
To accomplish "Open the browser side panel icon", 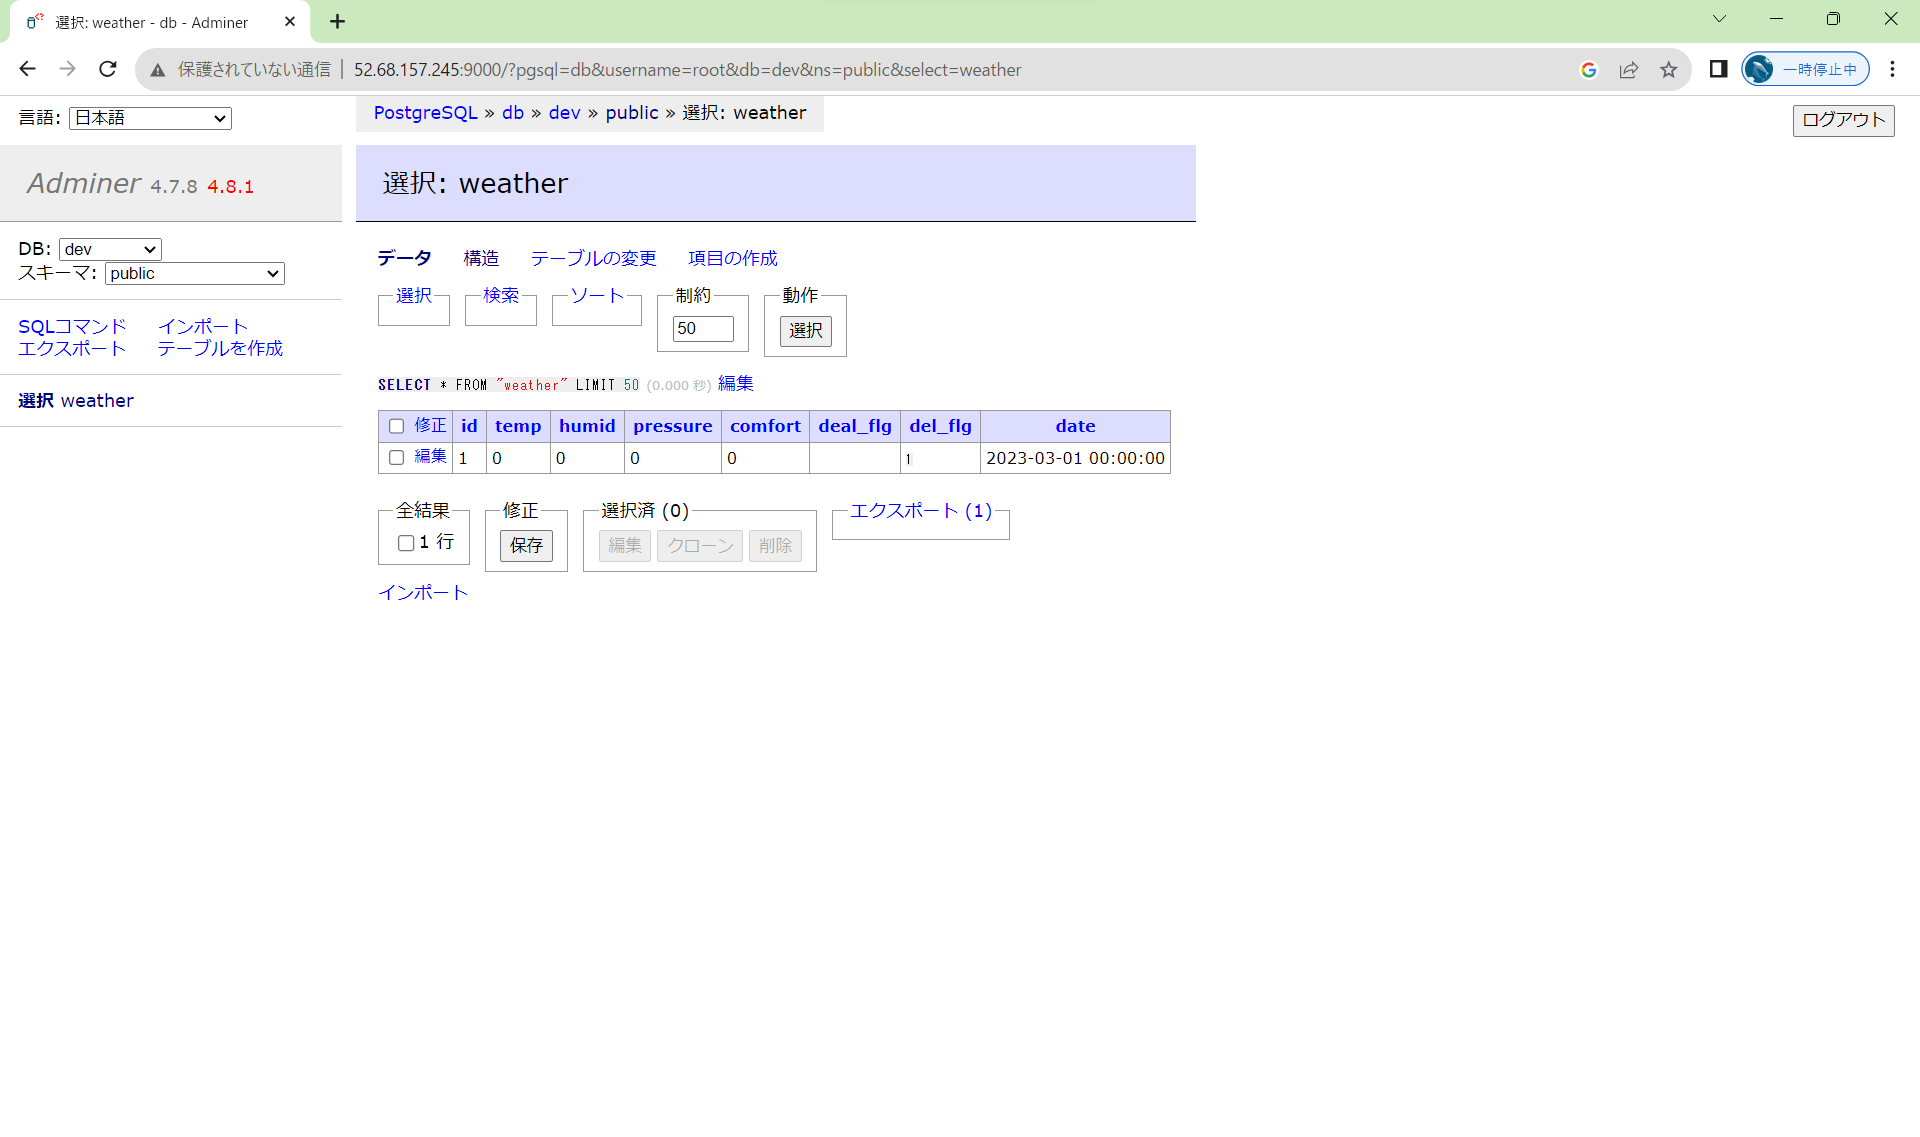I will pos(1718,69).
